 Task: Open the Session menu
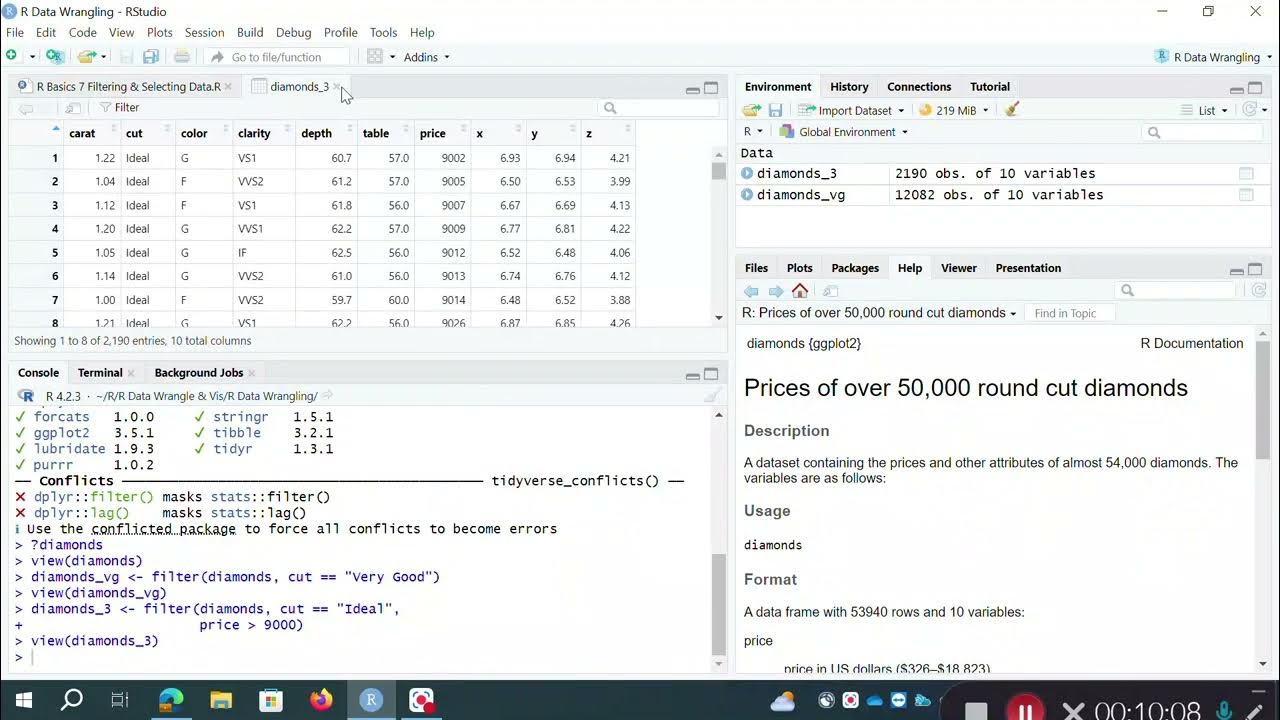[x=204, y=32]
